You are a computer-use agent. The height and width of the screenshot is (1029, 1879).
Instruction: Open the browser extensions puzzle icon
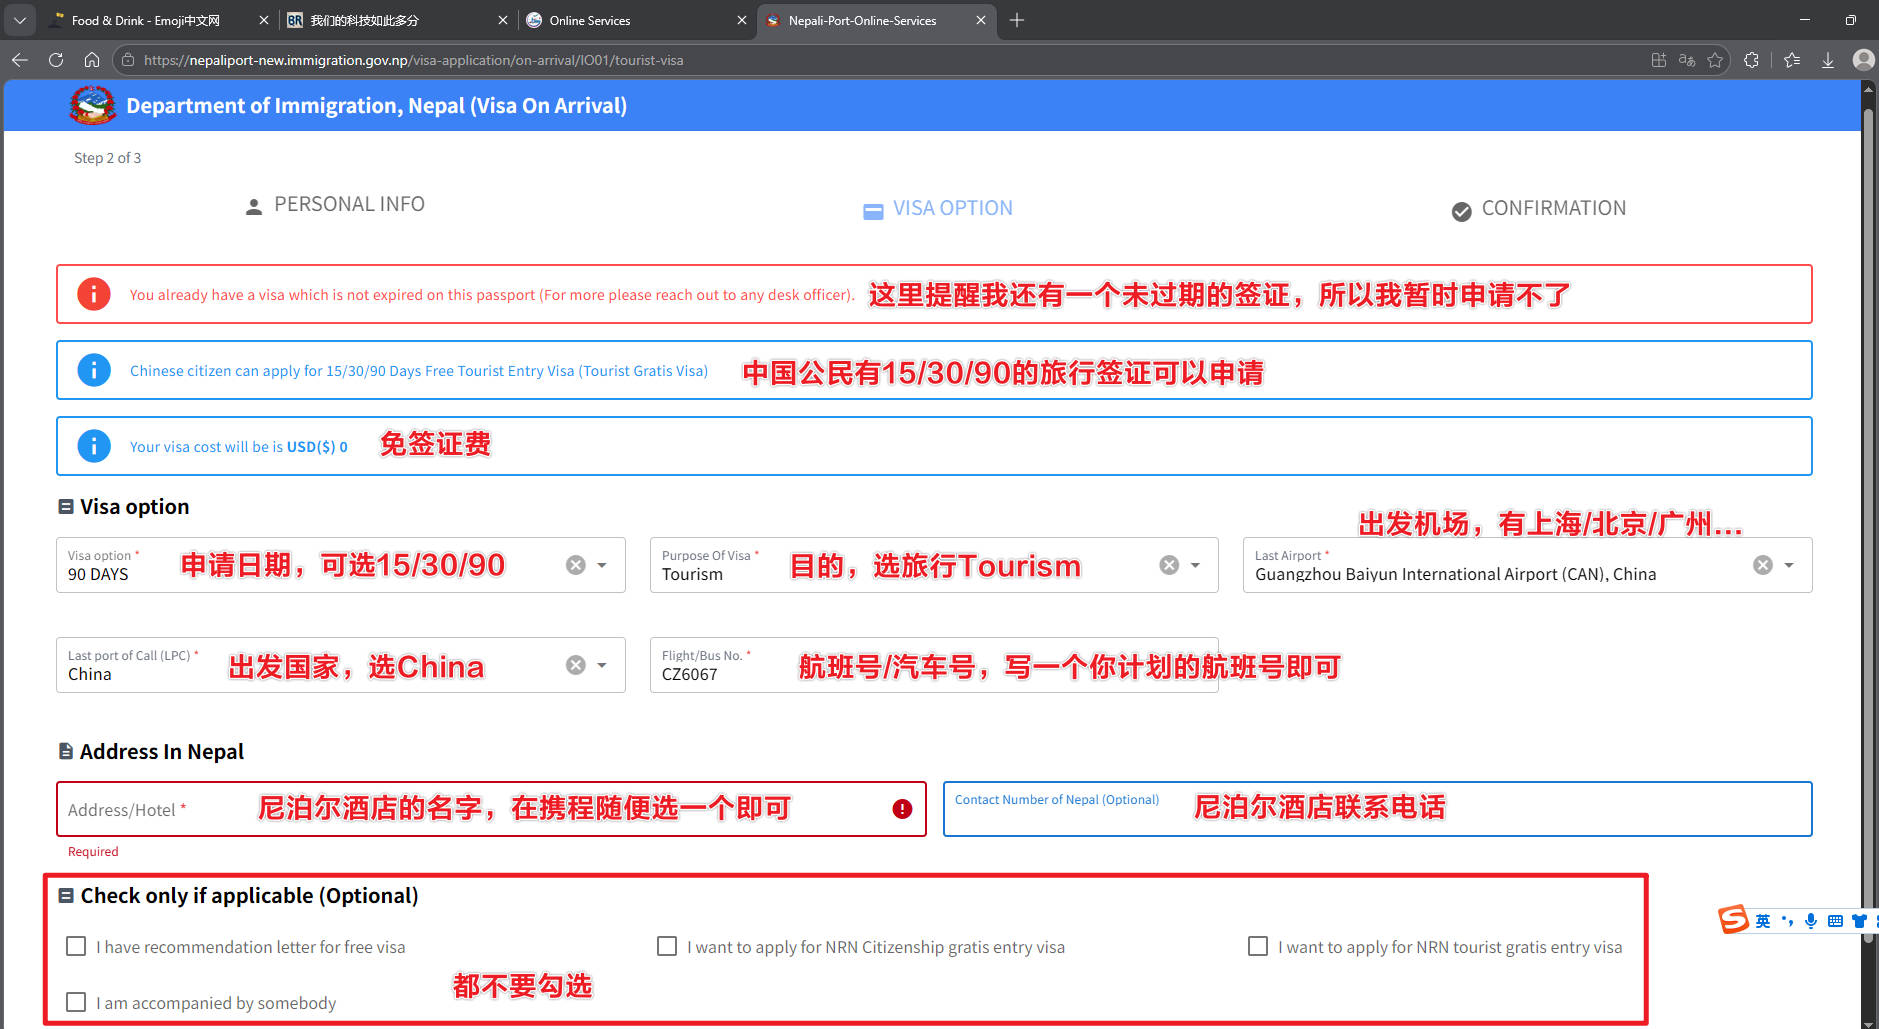[x=1751, y=60]
